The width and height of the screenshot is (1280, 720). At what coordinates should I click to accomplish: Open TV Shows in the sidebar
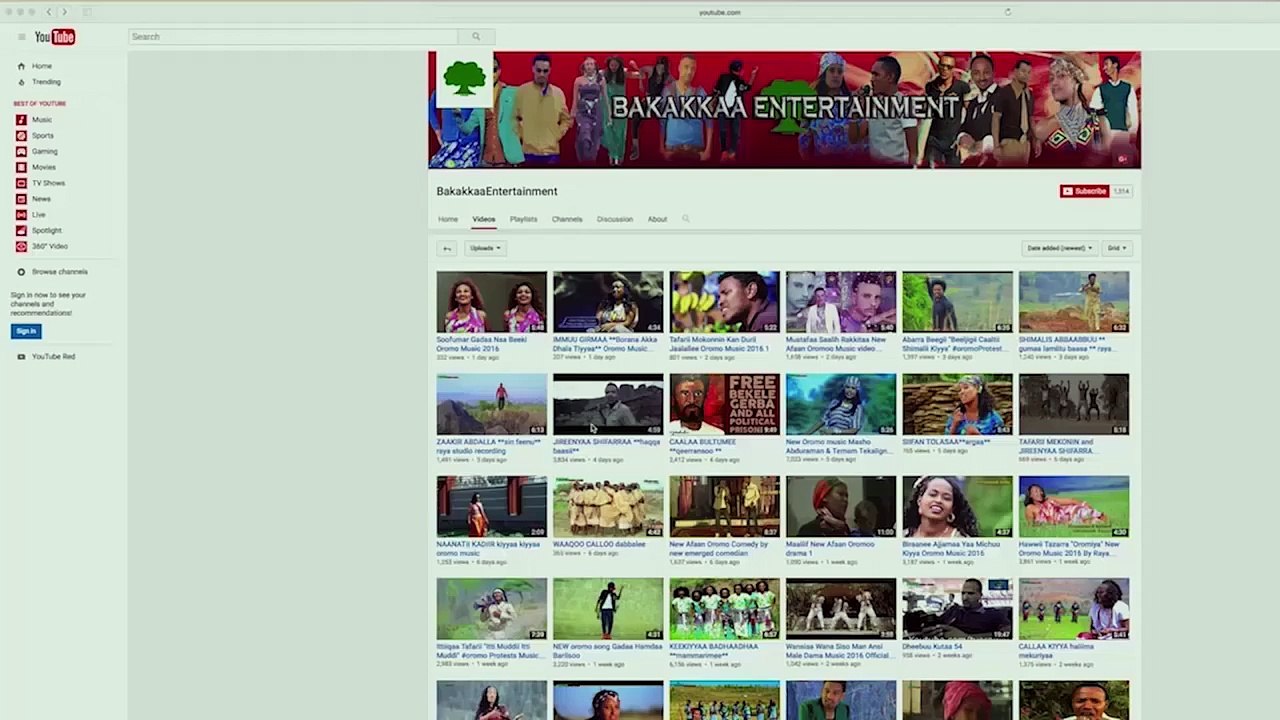48,183
